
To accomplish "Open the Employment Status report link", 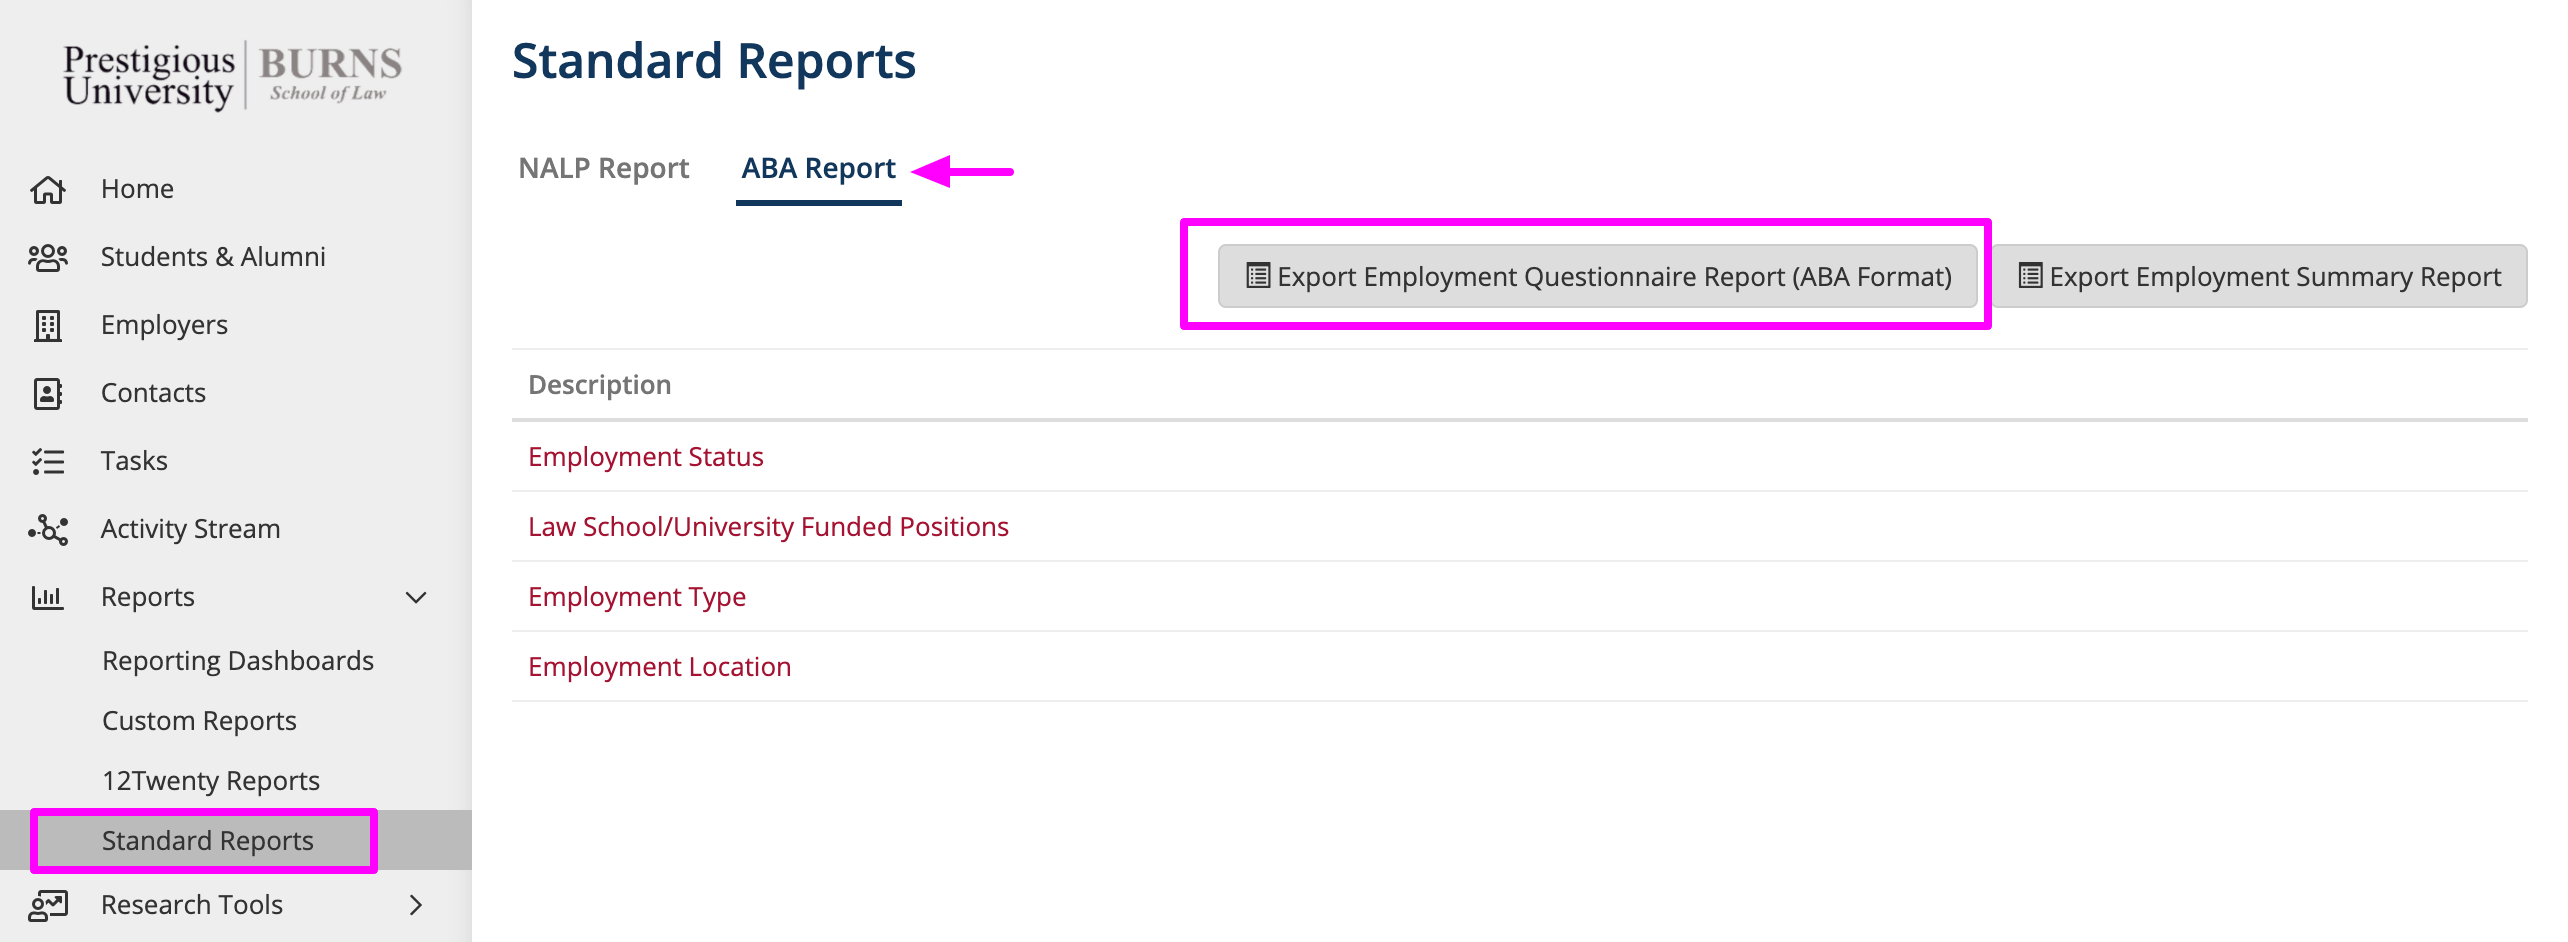I will 645,457.
